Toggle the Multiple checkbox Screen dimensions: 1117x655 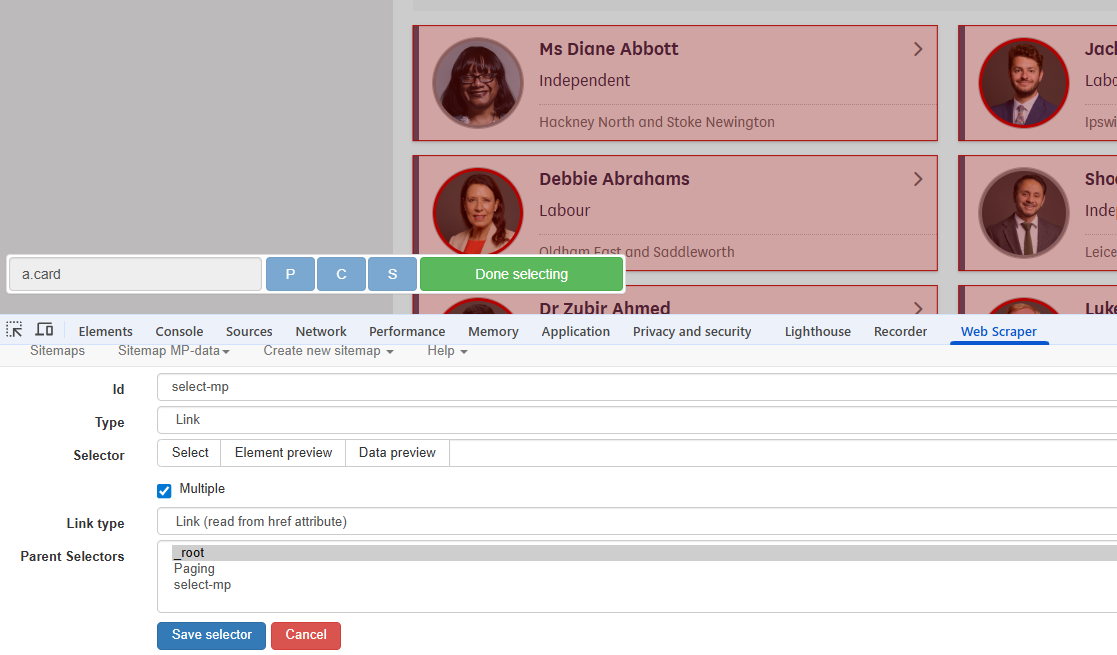pos(164,490)
